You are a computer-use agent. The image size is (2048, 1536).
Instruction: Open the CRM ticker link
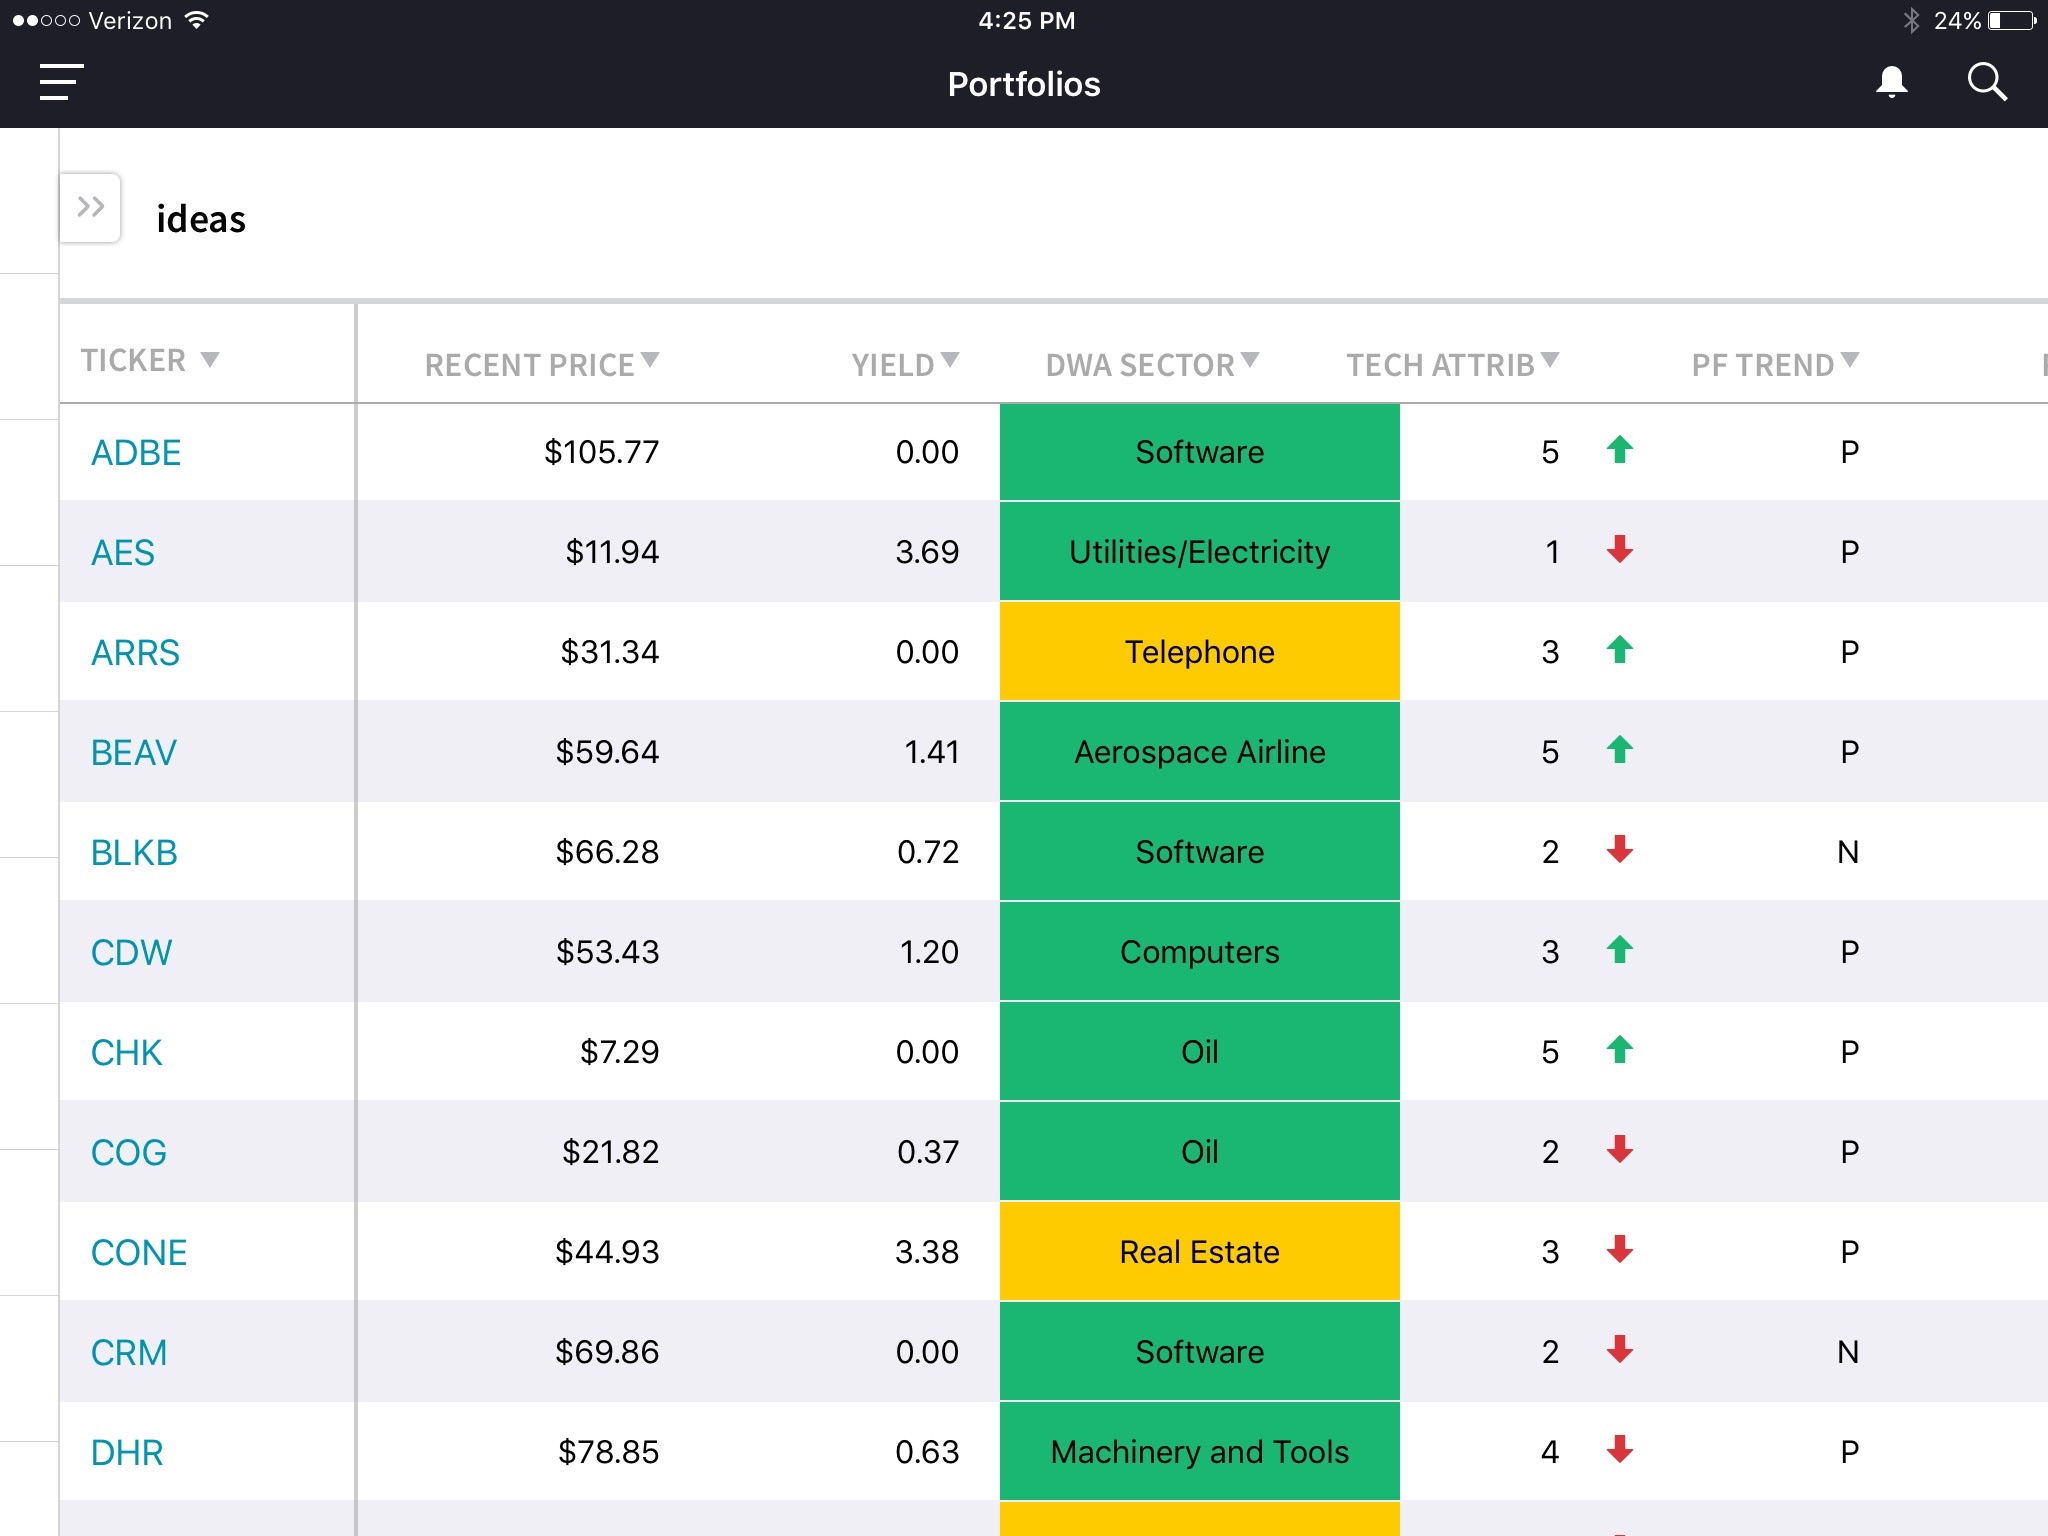129,1352
